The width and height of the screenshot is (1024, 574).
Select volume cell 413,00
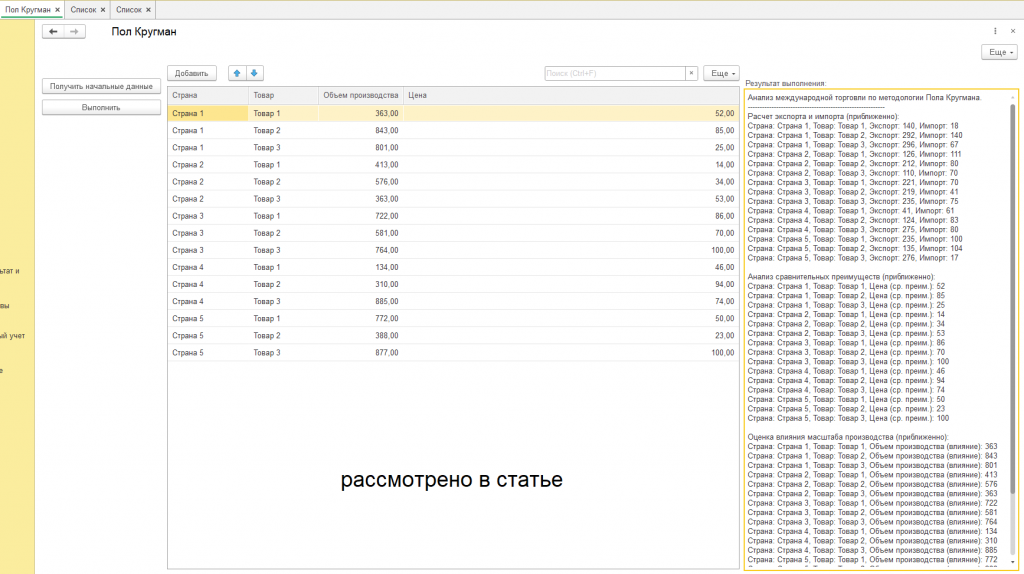click(x=360, y=165)
